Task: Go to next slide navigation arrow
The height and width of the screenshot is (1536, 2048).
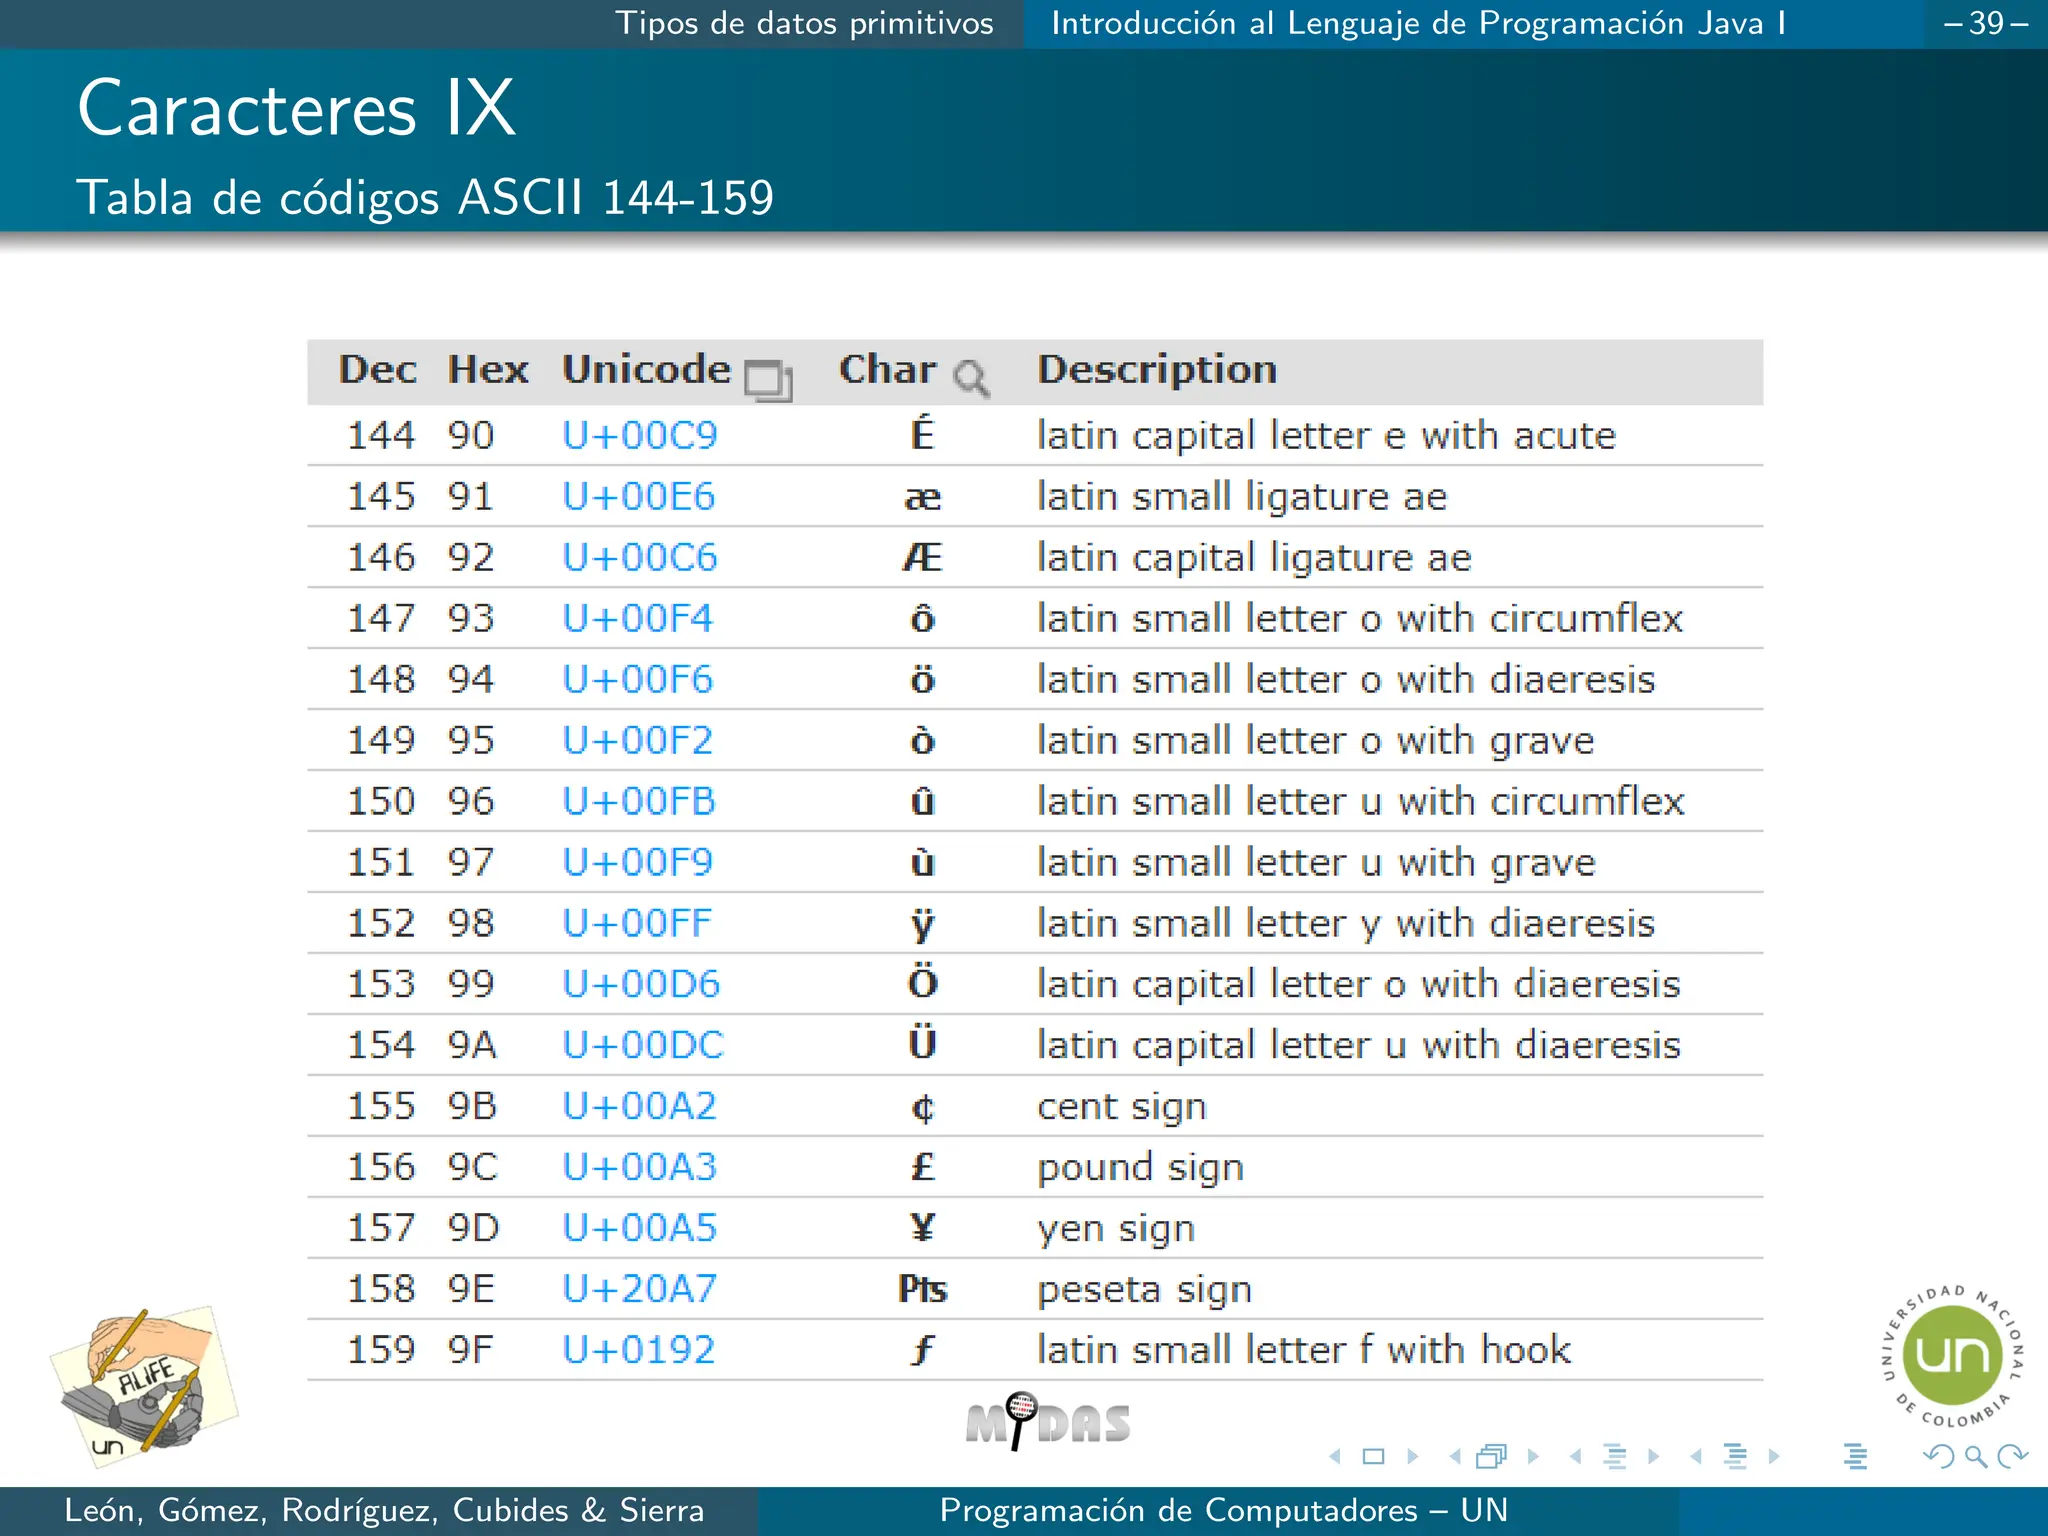Action: (x=1412, y=1456)
